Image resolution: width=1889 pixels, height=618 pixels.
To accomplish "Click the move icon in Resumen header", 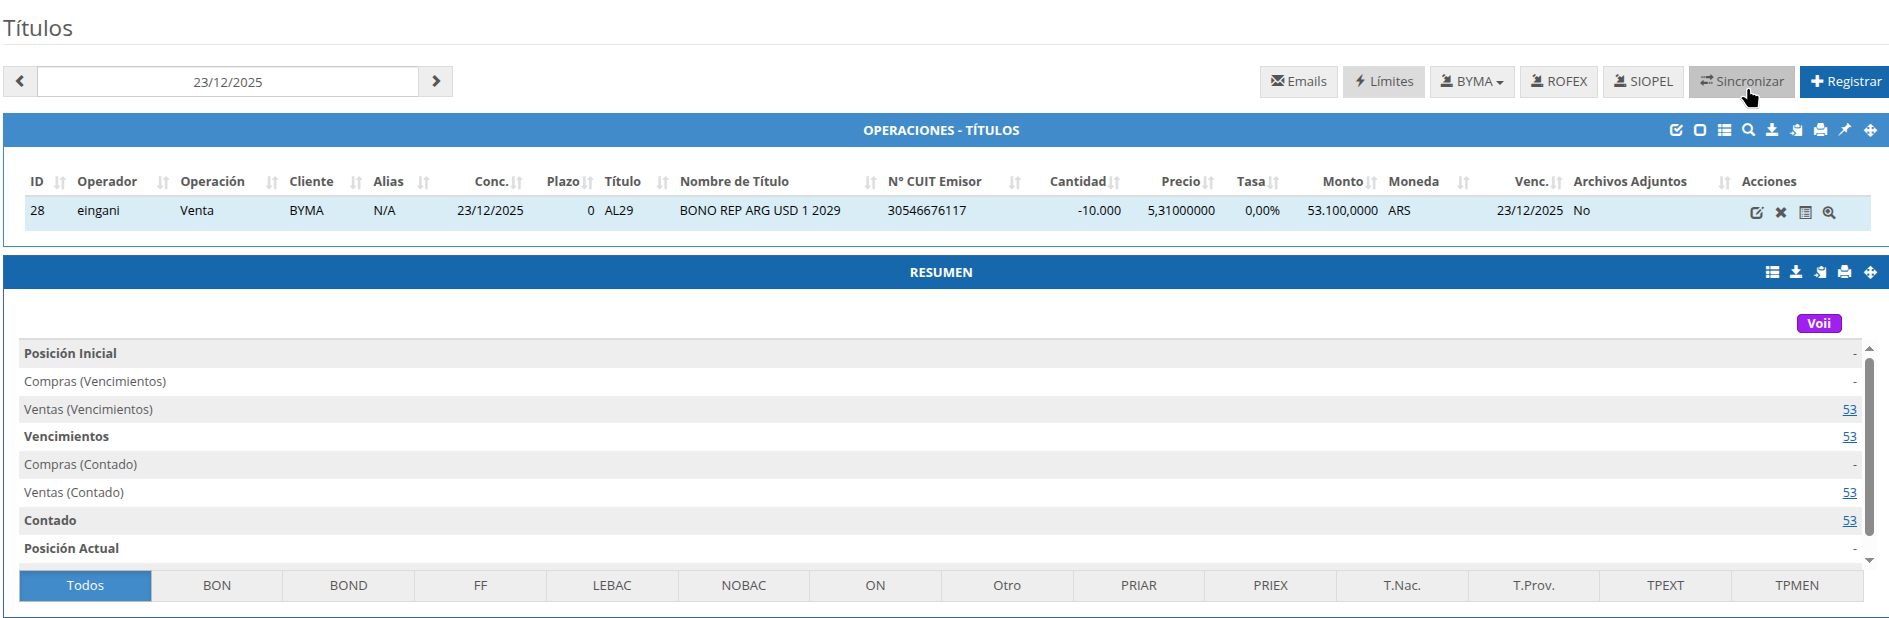I will tap(1870, 272).
